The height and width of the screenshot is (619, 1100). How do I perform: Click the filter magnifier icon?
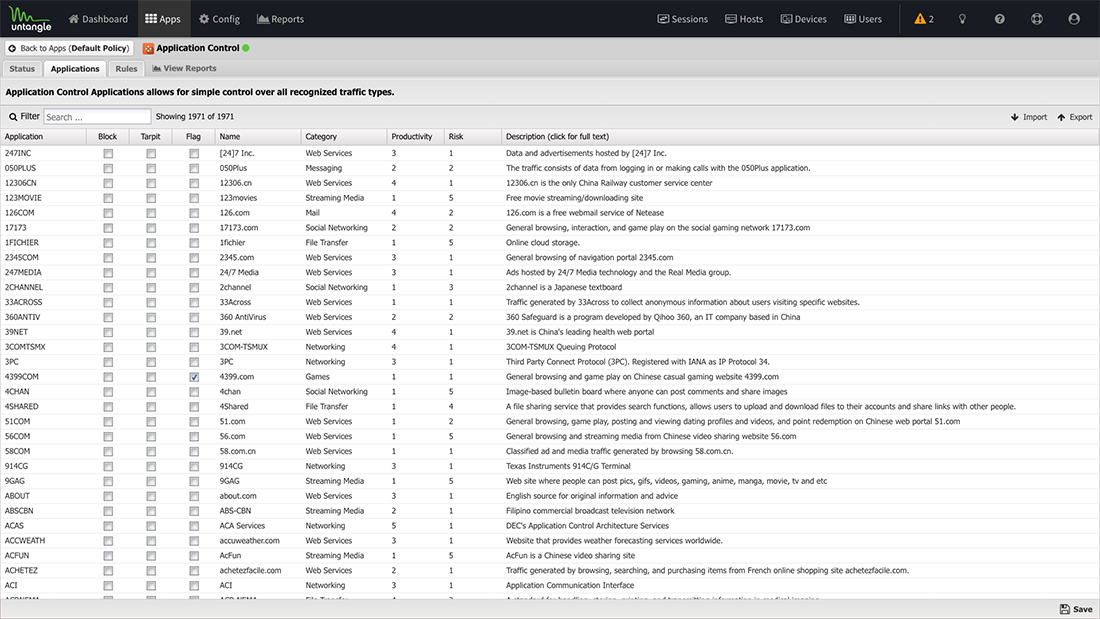coord(13,117)
